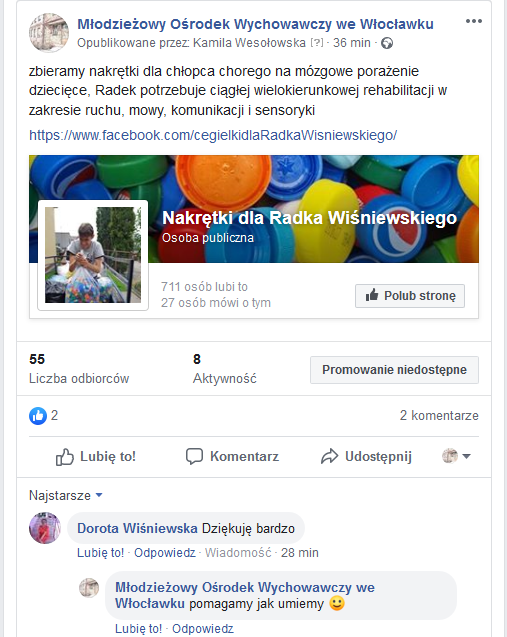Click the [?] help marker by publisher name
This screenshot has width=507, height=637.
pyautogui.click(x=316, y=43)
